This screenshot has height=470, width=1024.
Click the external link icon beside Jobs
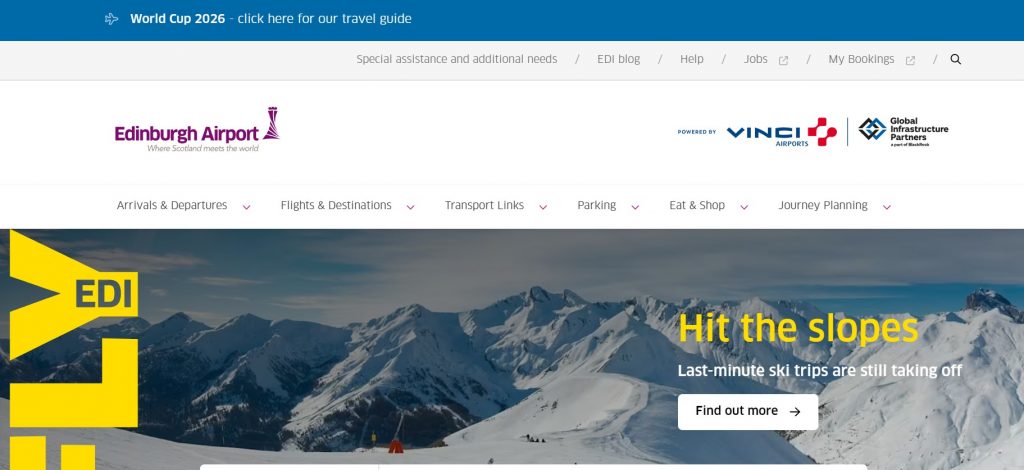coord(783,61)
